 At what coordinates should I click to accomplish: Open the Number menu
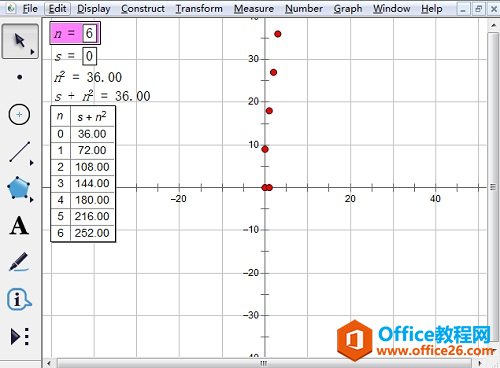click(304, 9)
